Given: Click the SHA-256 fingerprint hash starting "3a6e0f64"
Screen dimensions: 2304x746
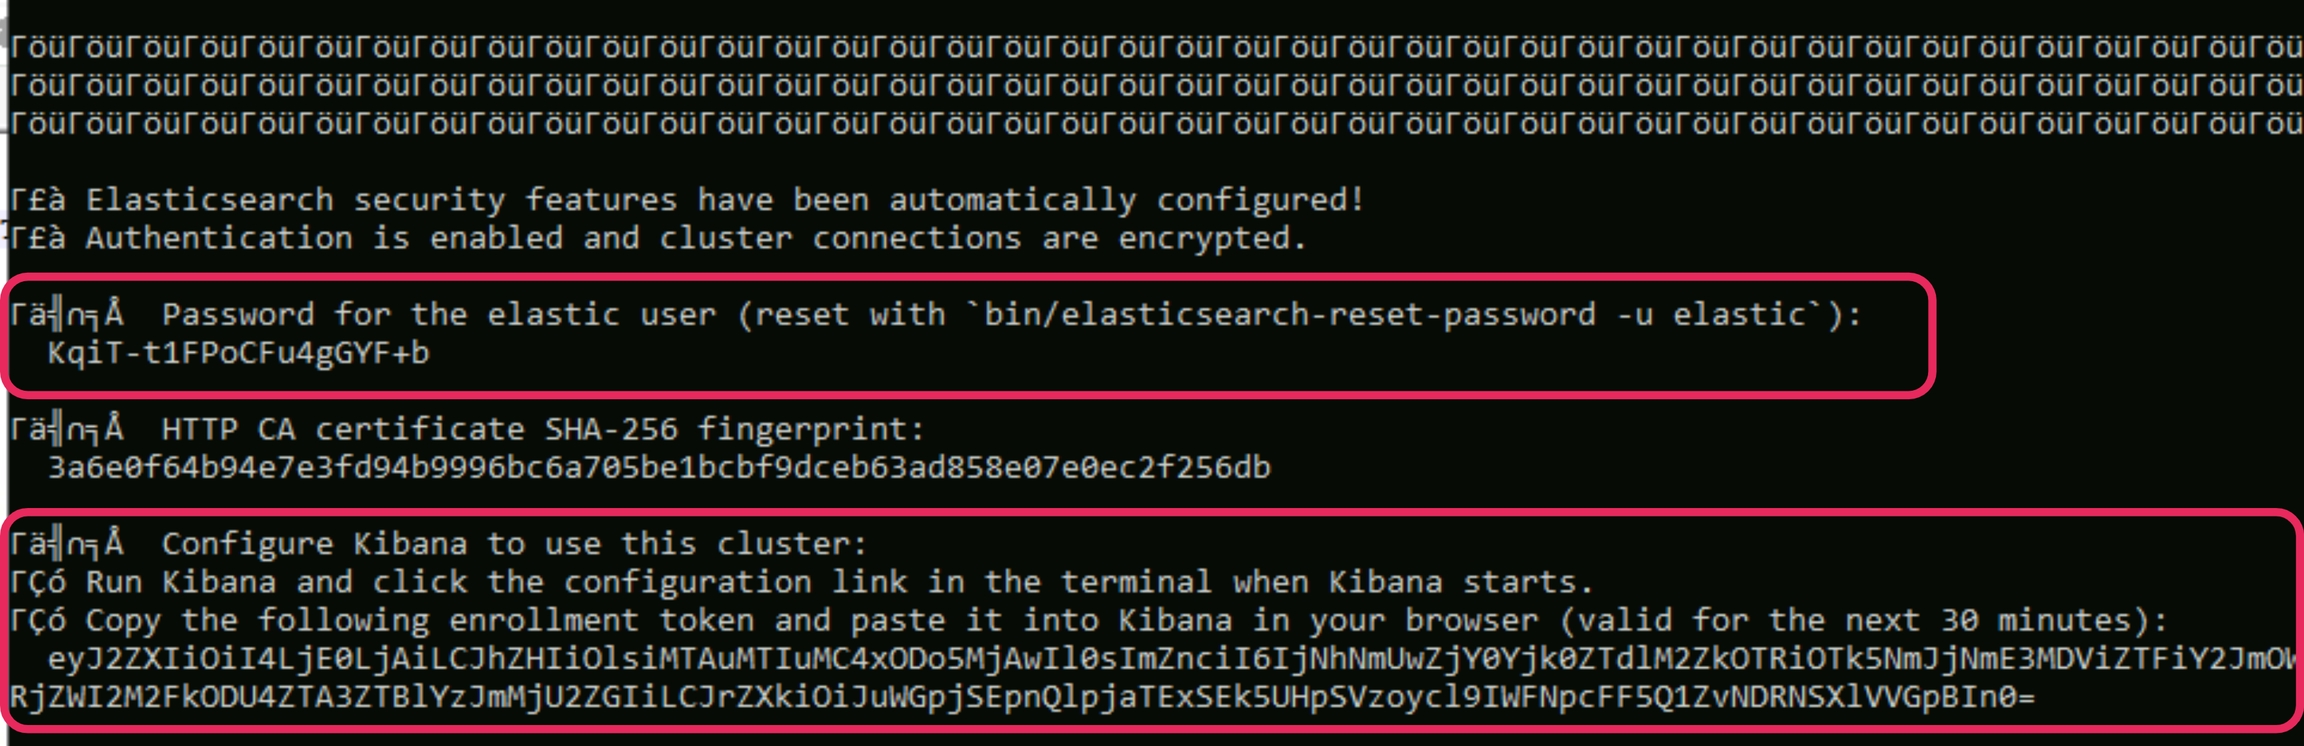Looking at the screenshot, I should tap(659, 468).
